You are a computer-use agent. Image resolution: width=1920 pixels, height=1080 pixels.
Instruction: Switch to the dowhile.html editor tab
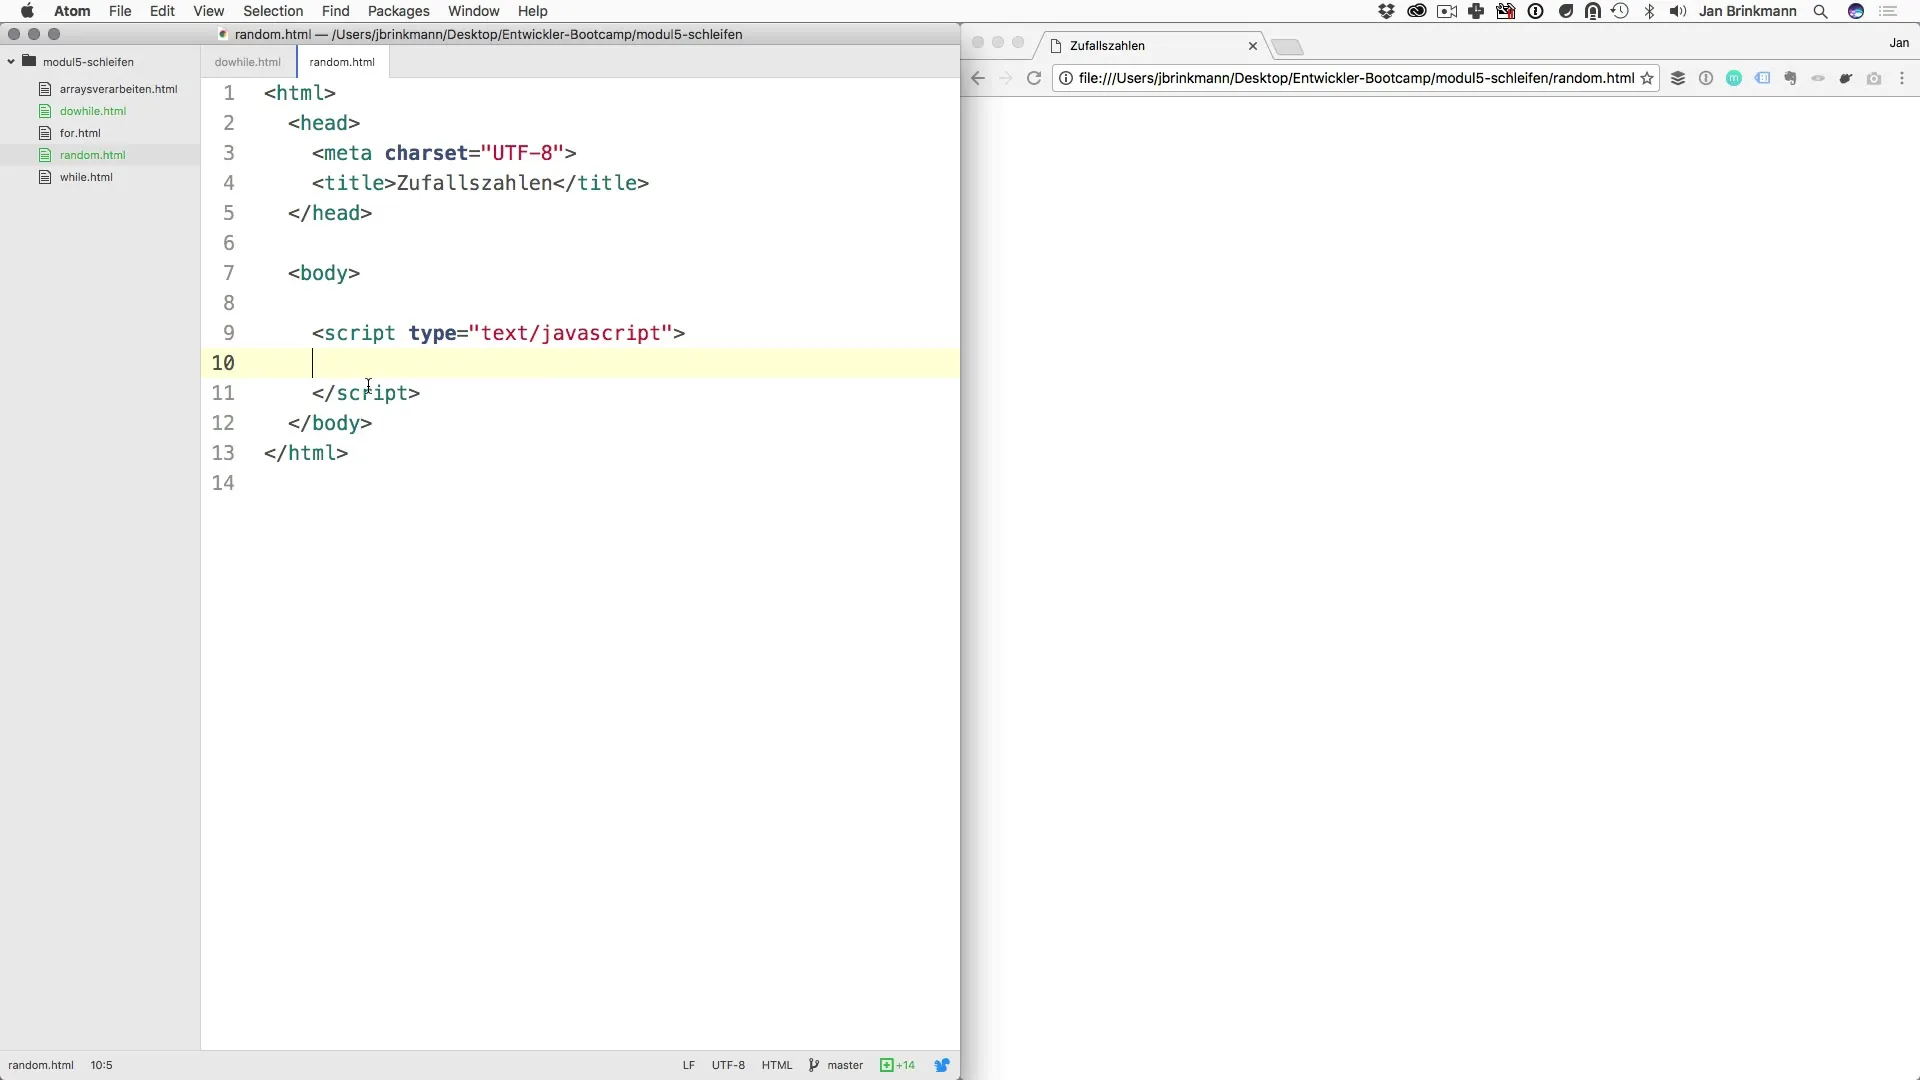tap(247, 62)
